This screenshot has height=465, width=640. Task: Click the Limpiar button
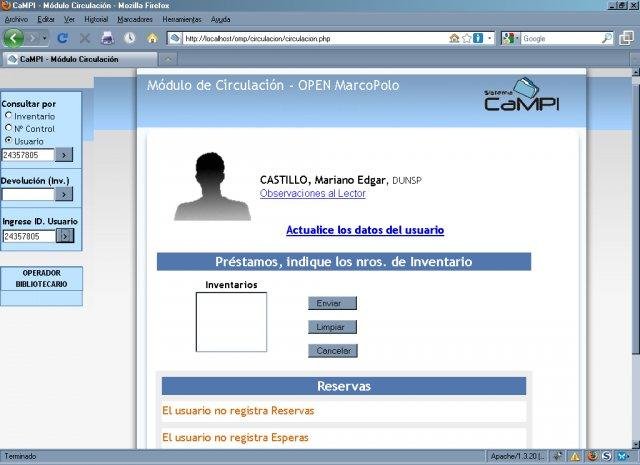pyautogui.click(x=333, y=327)
